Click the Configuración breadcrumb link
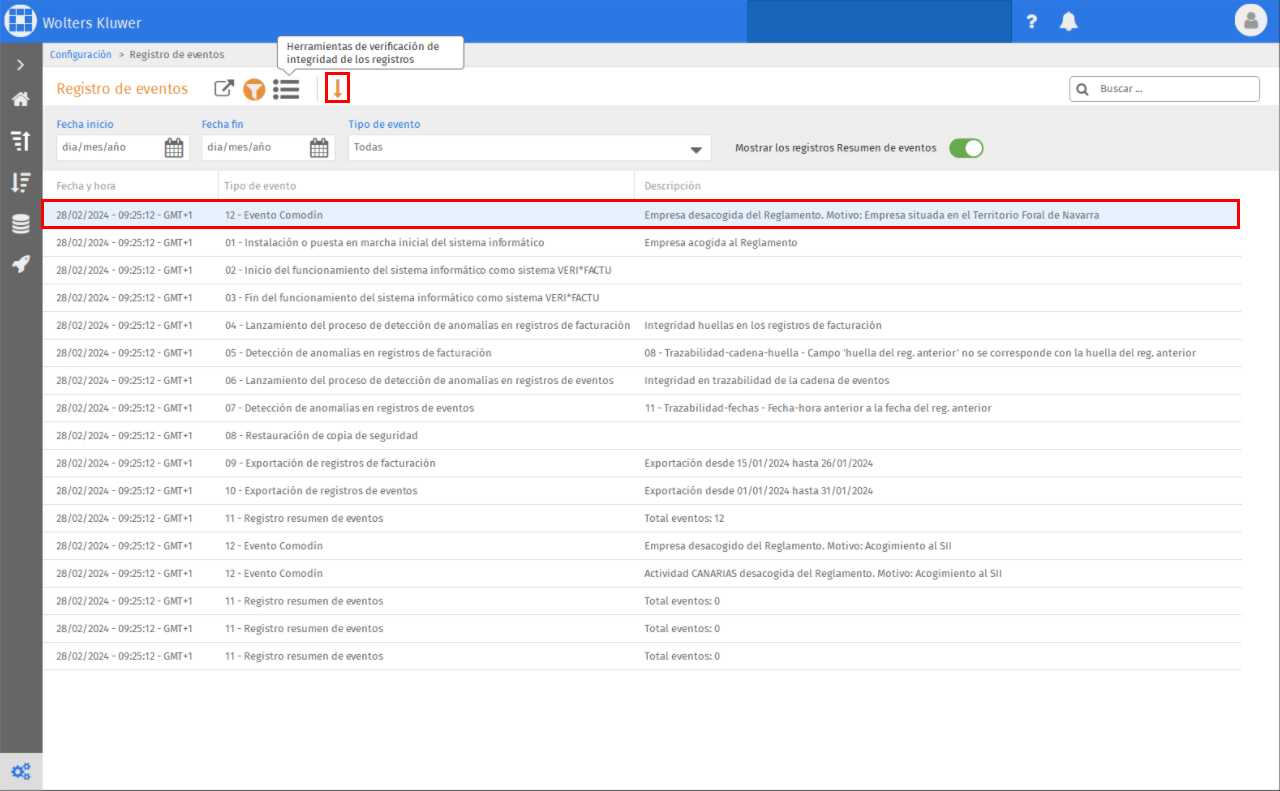 (81, 55)
